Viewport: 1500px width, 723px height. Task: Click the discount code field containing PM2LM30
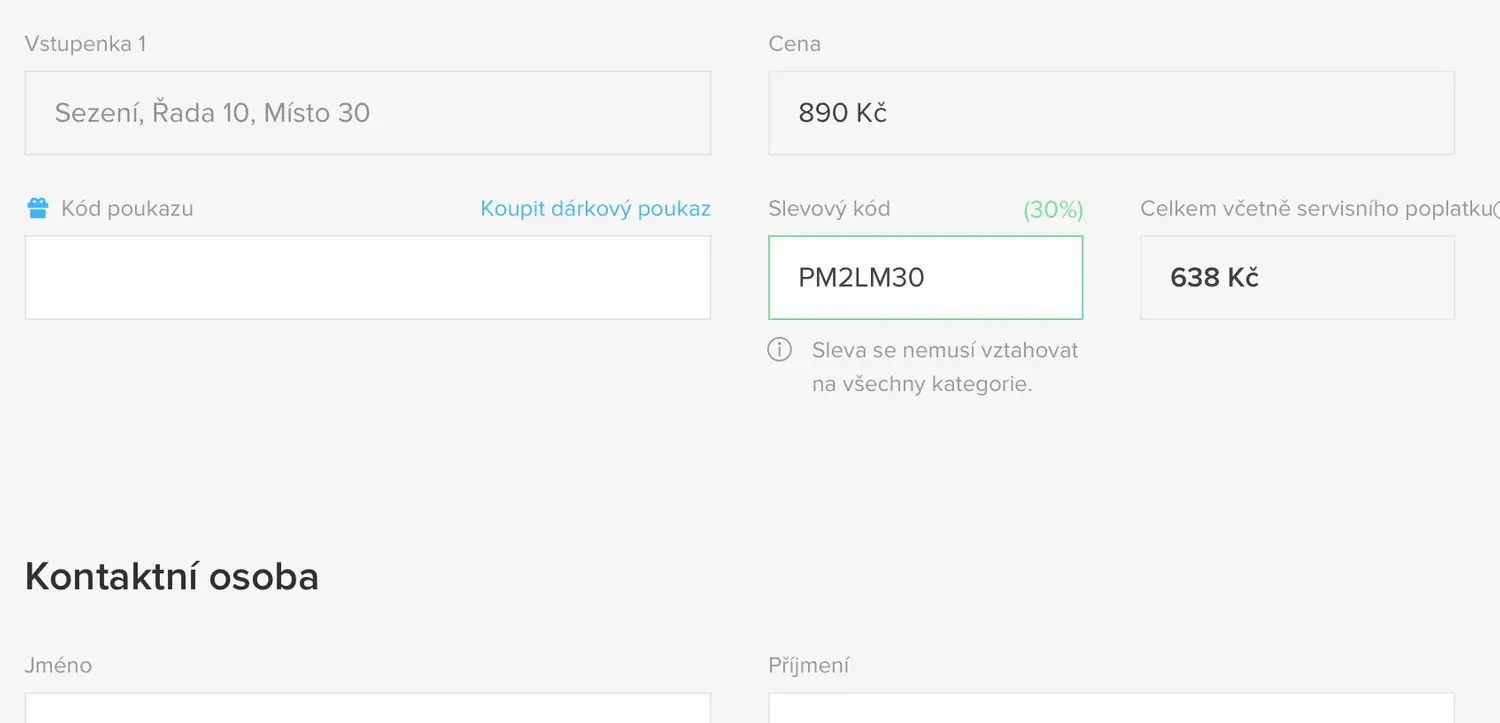click(x=925, y=278)
